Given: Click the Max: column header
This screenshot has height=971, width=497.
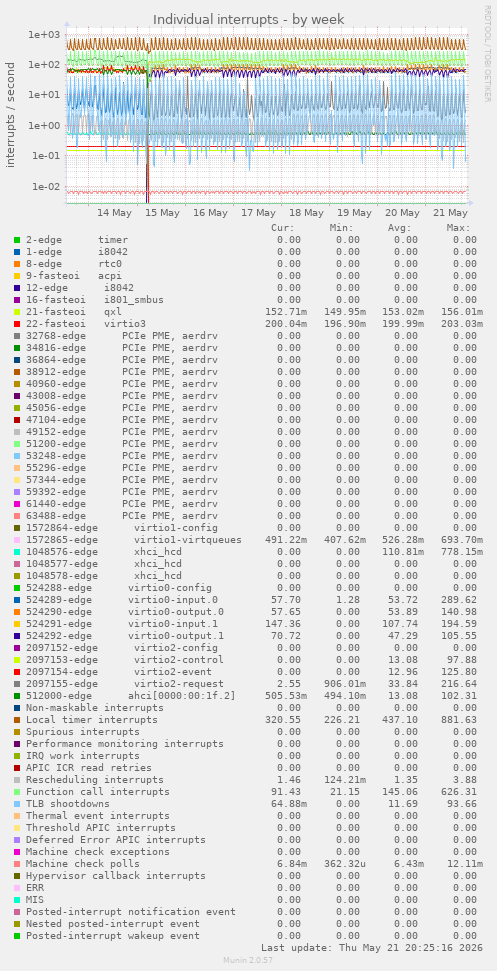Looking at the screenshot, I should pyautogui.click(x=459, y=228).
